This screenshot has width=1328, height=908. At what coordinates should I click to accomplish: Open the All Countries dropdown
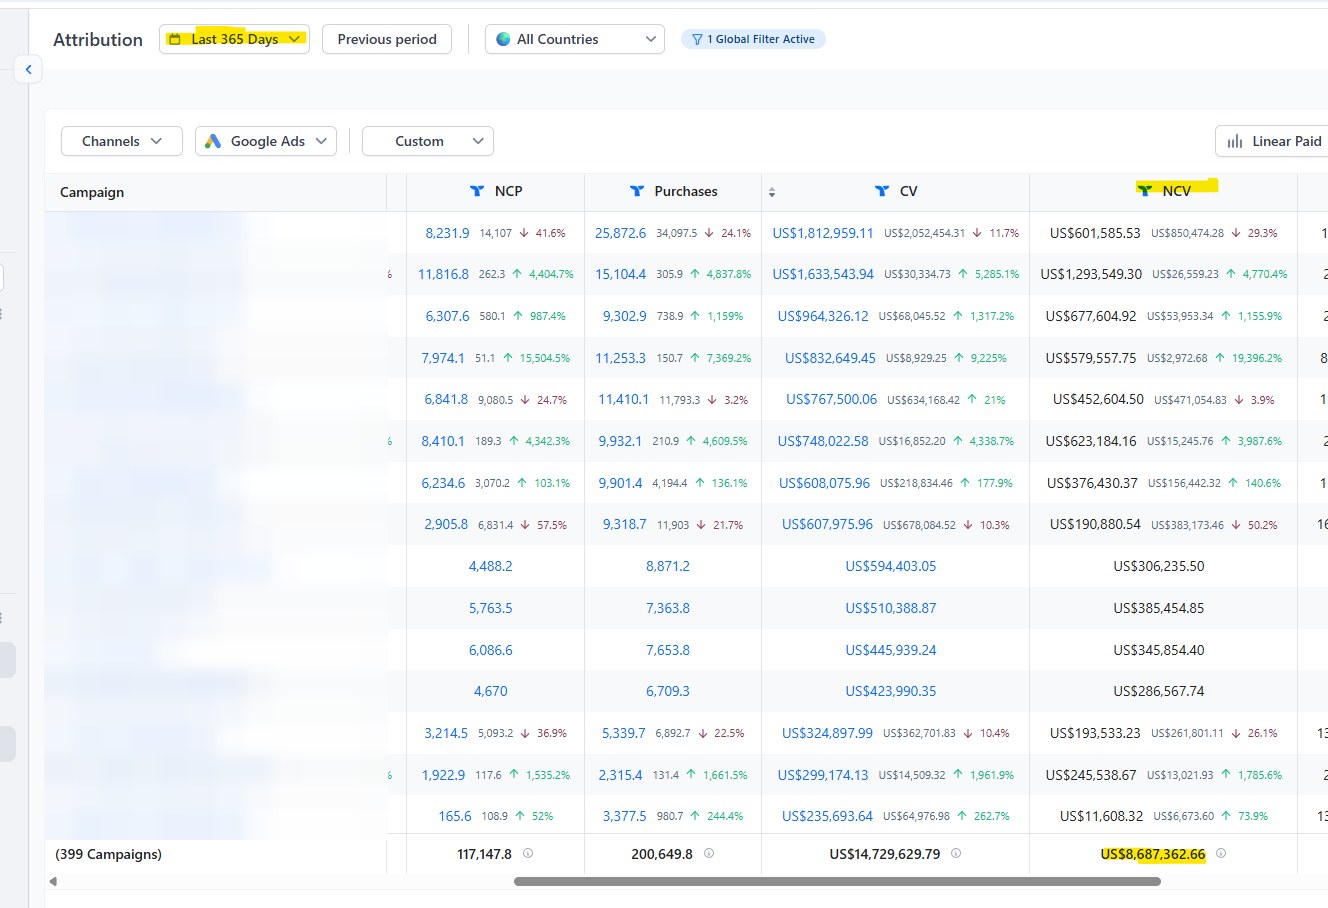(x=575, y=39)
